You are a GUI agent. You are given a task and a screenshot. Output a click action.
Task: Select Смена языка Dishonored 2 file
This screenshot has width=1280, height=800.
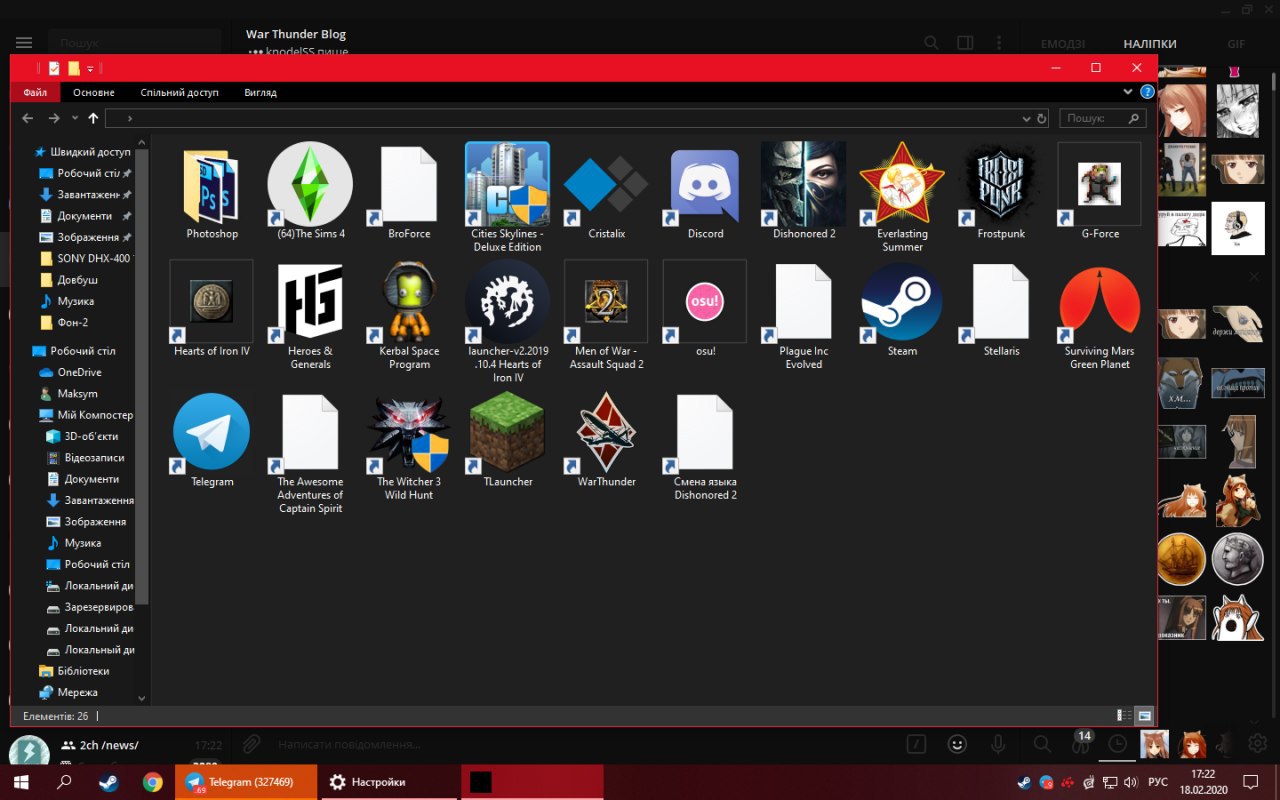pyautogui.click(x=705, y=446)
